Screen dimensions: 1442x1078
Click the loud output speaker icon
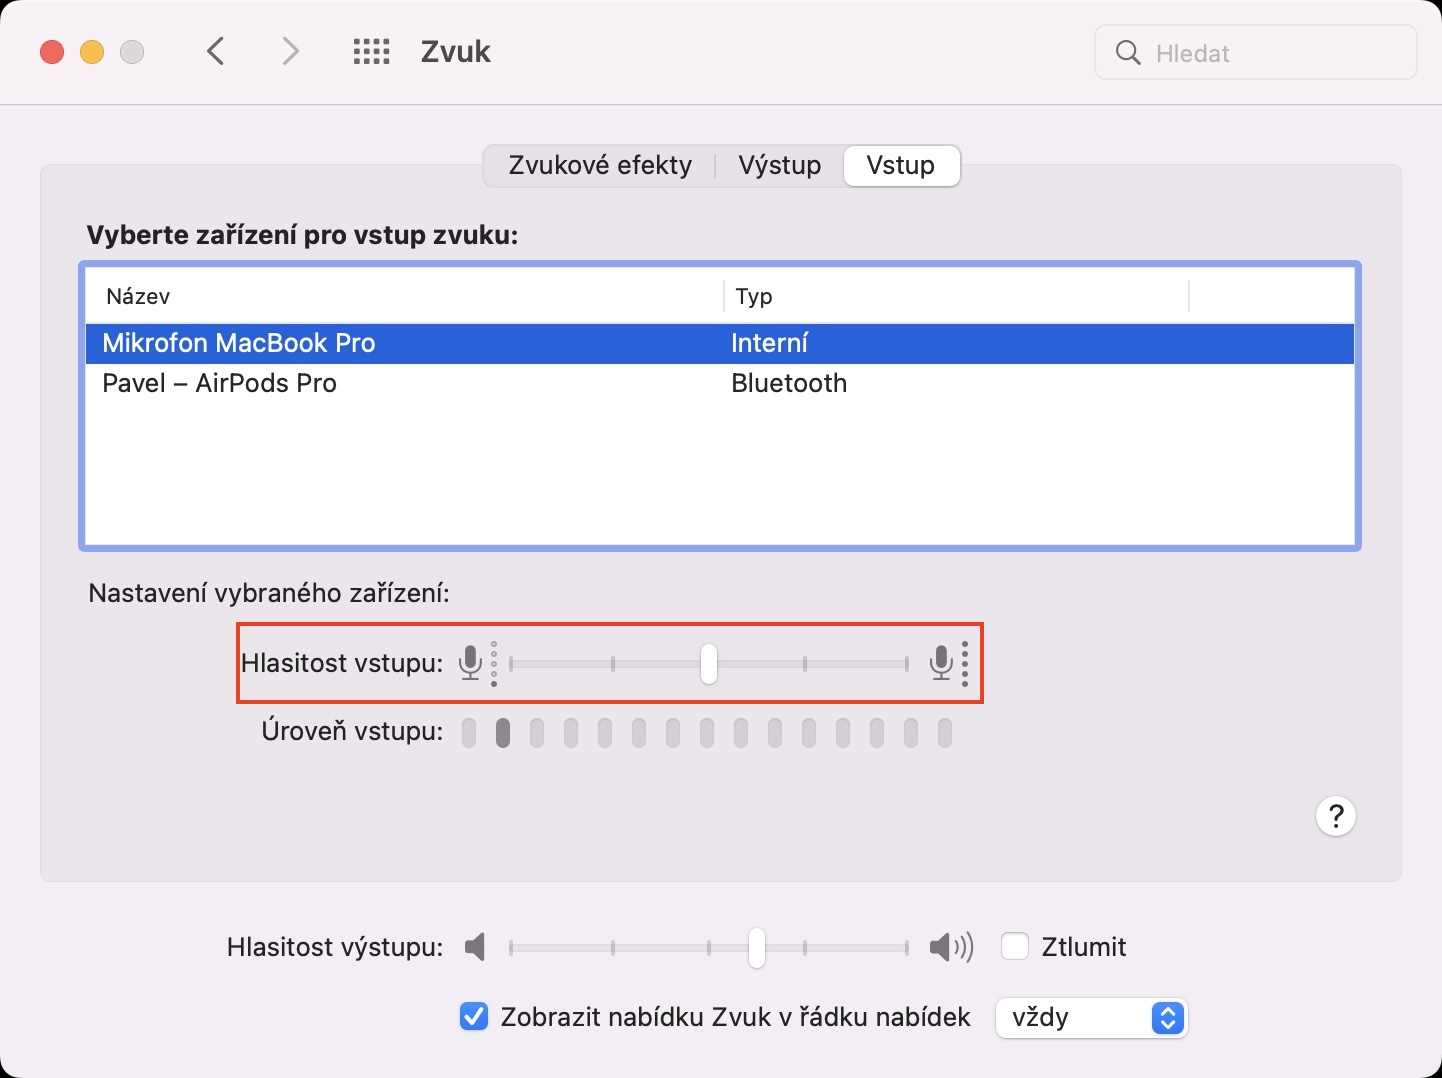[x=950, y=947]
